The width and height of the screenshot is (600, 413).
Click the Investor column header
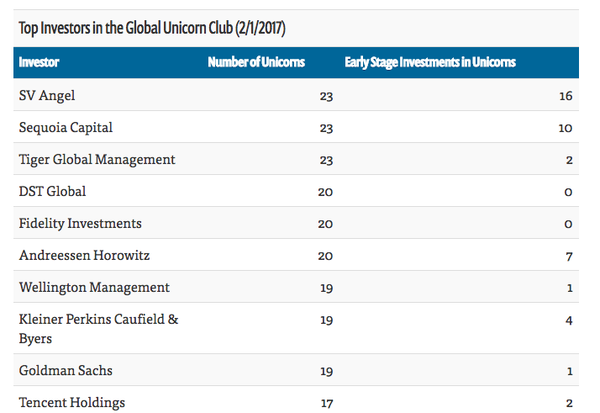[39, 62]
